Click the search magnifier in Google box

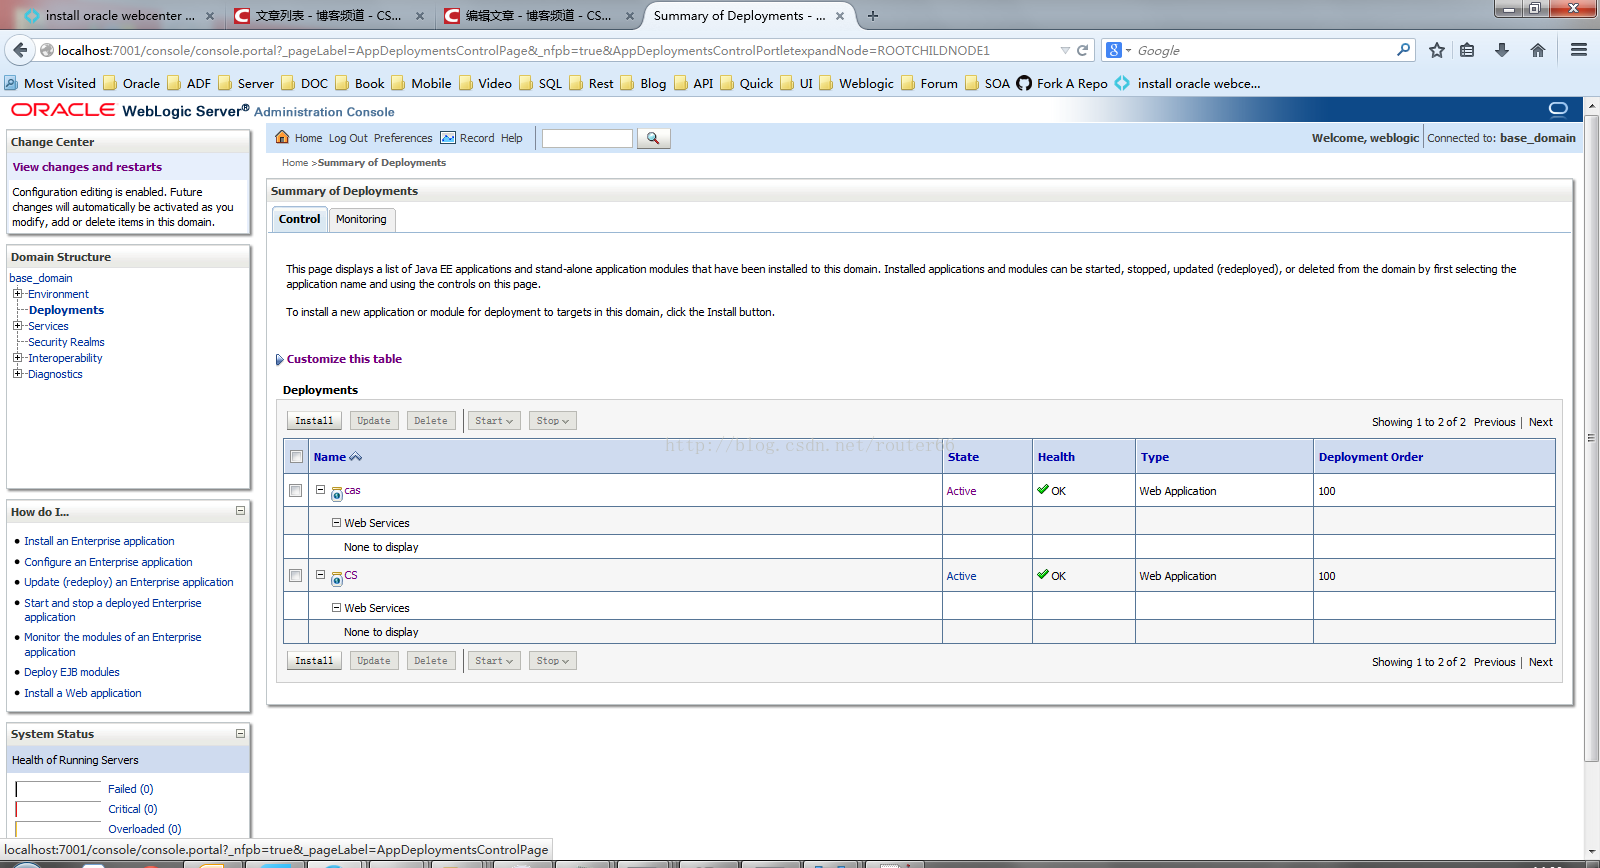(x=1404, y=49)
